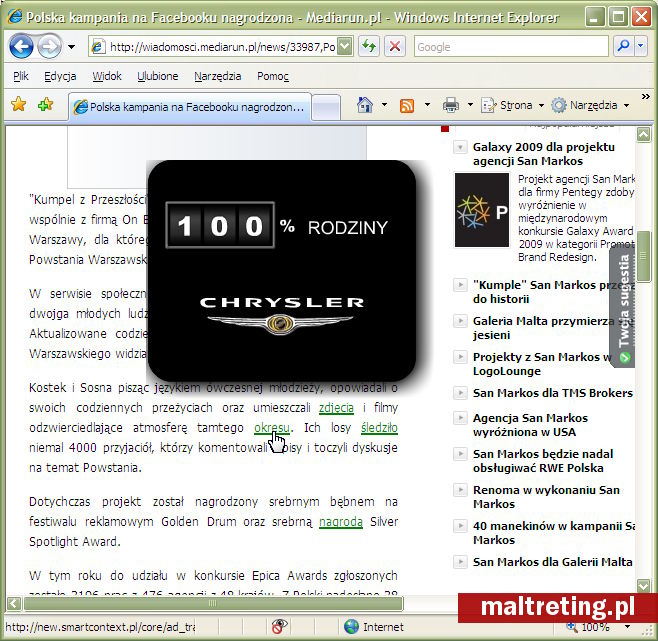Open San Markos dla TMS Brokers headline
Viewport: 658px width, 641px height.
point(553,393)
